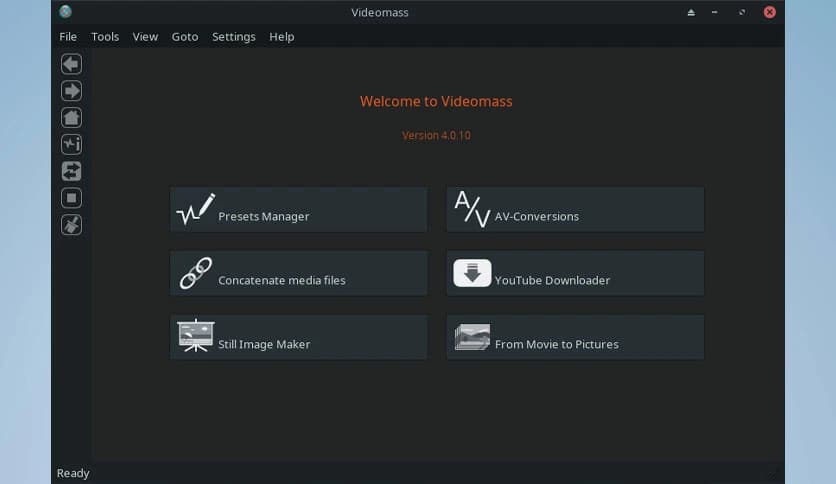Open Concatenate media files

[299, 273]
